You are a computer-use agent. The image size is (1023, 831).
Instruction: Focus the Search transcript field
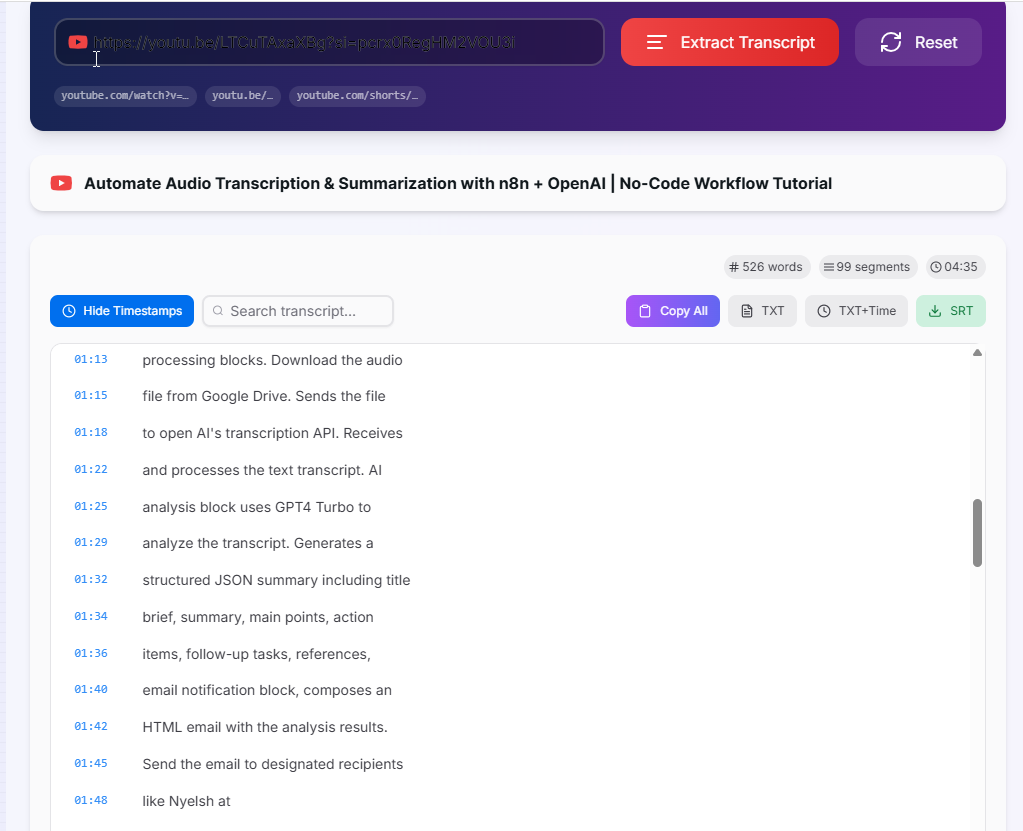tap(298, 311)
